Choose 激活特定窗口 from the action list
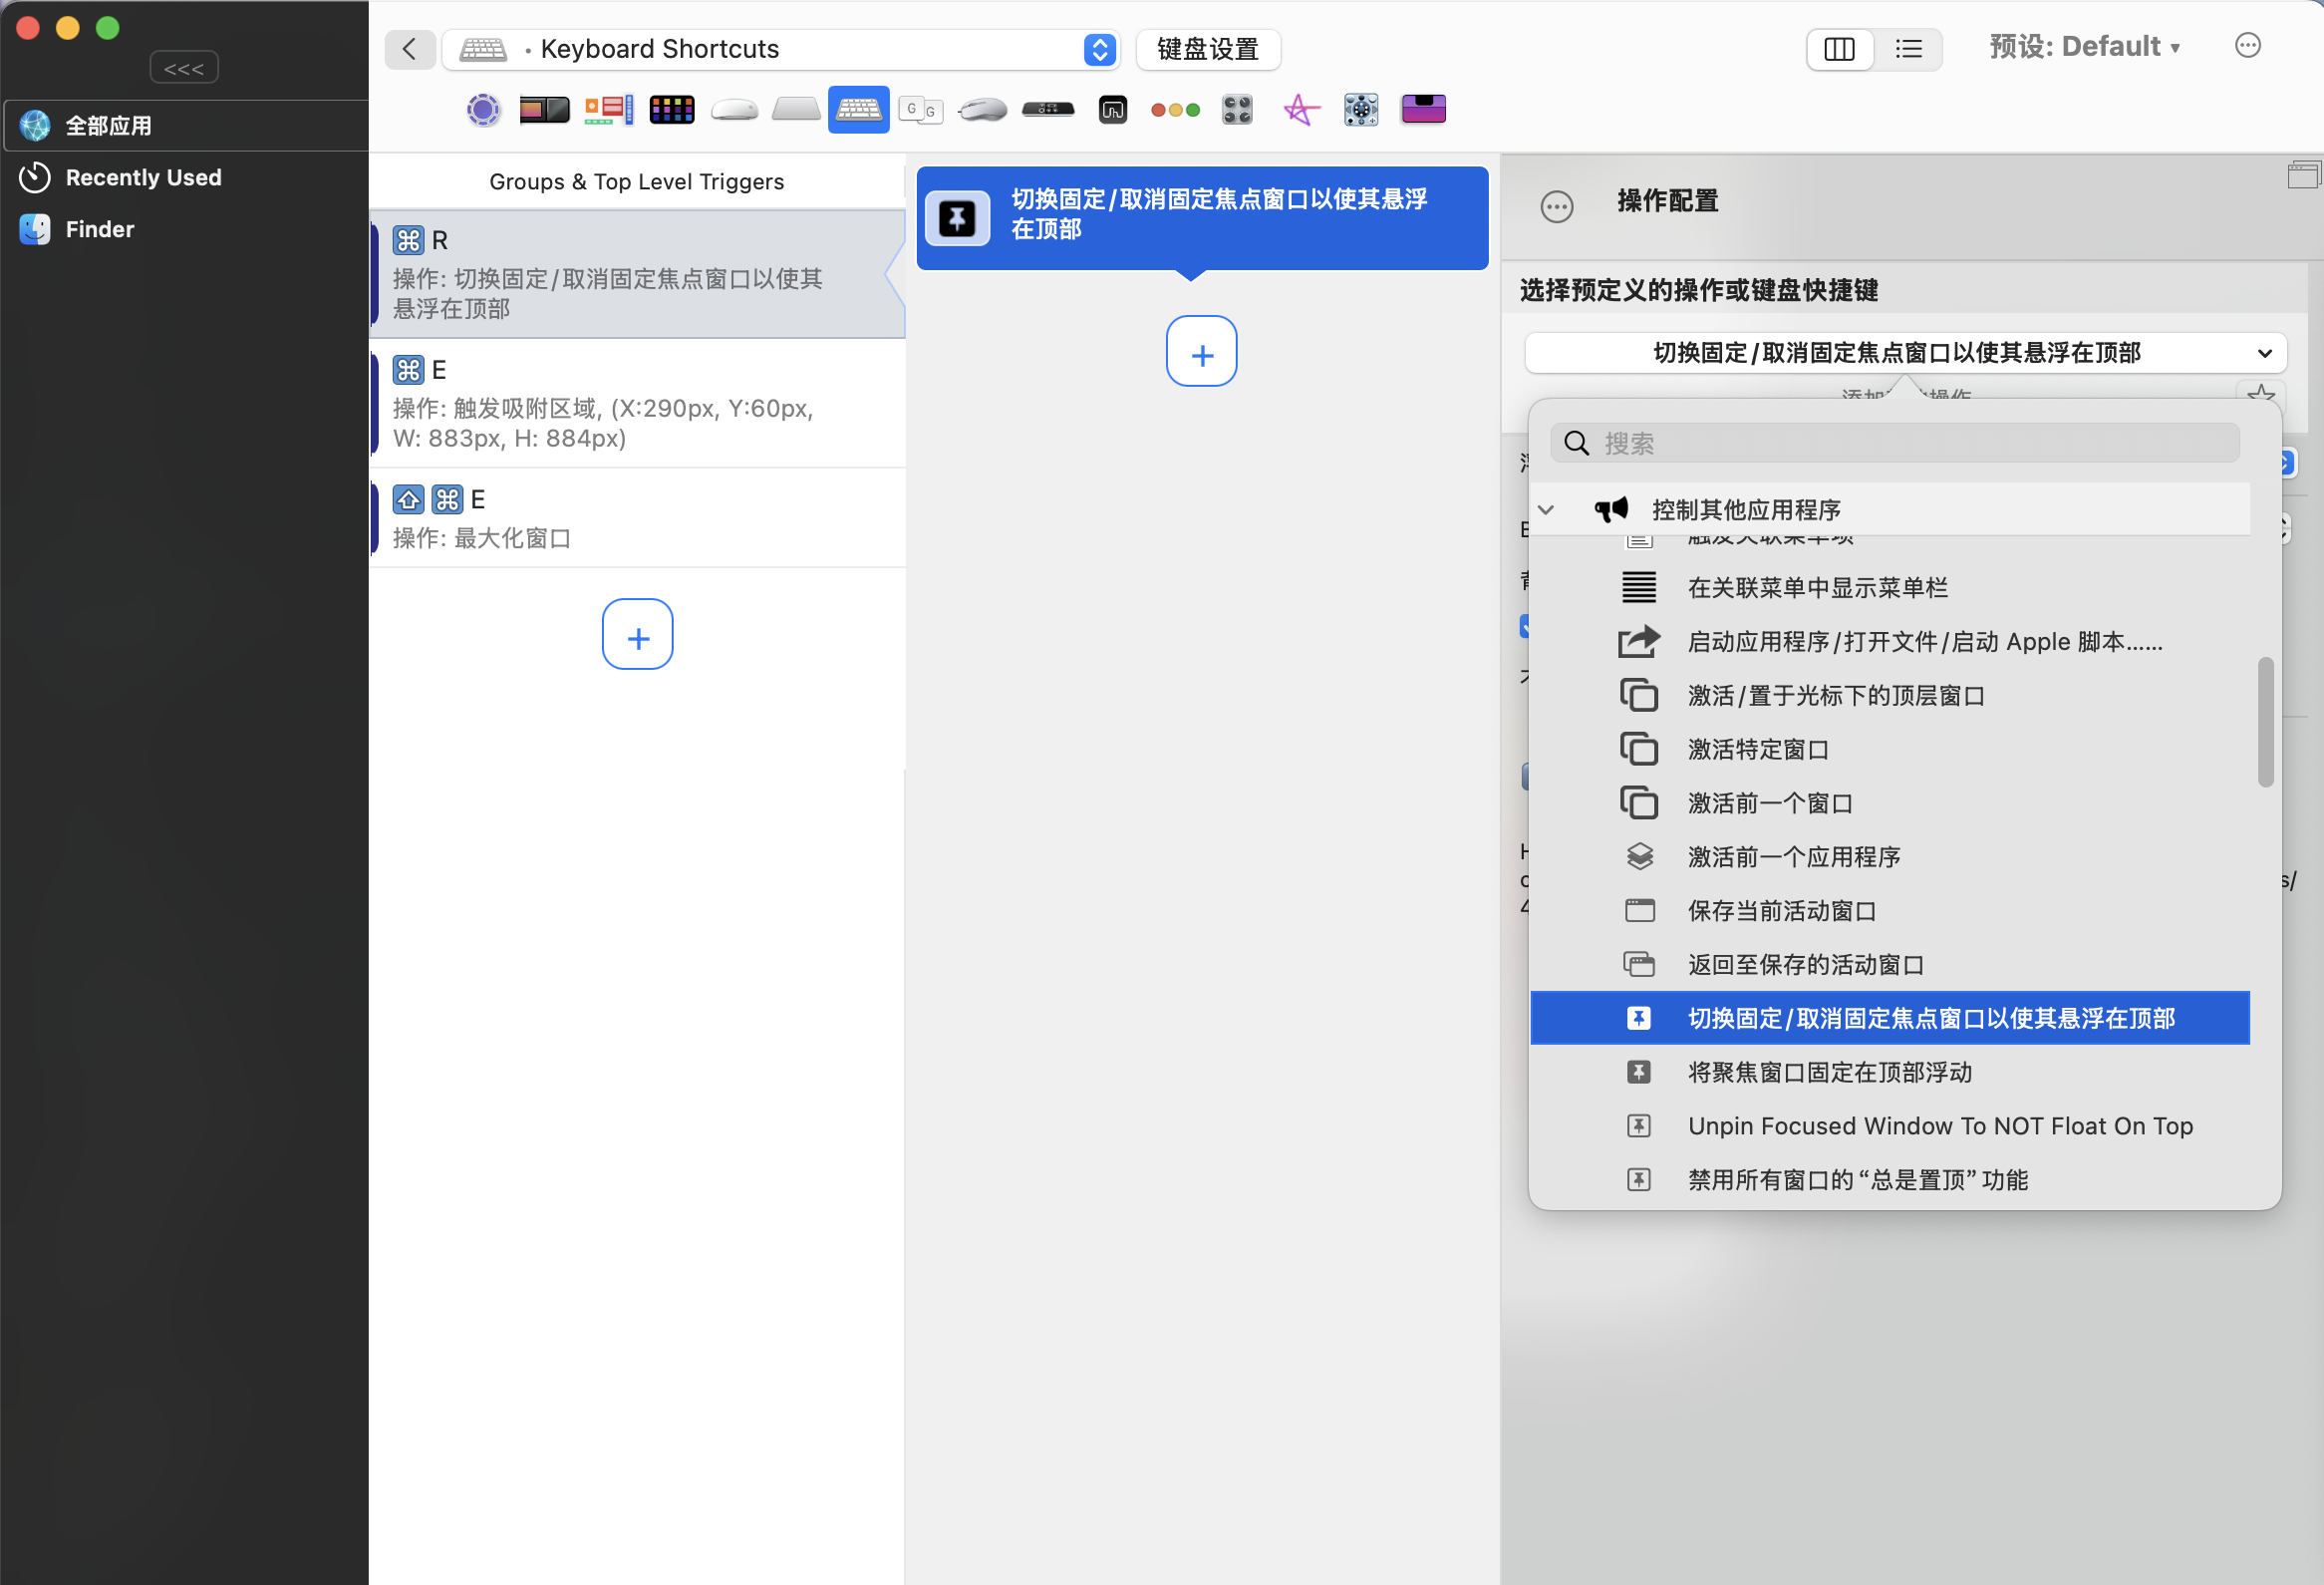The height and width of the screenshot is (1585, 2324). 1758,750
